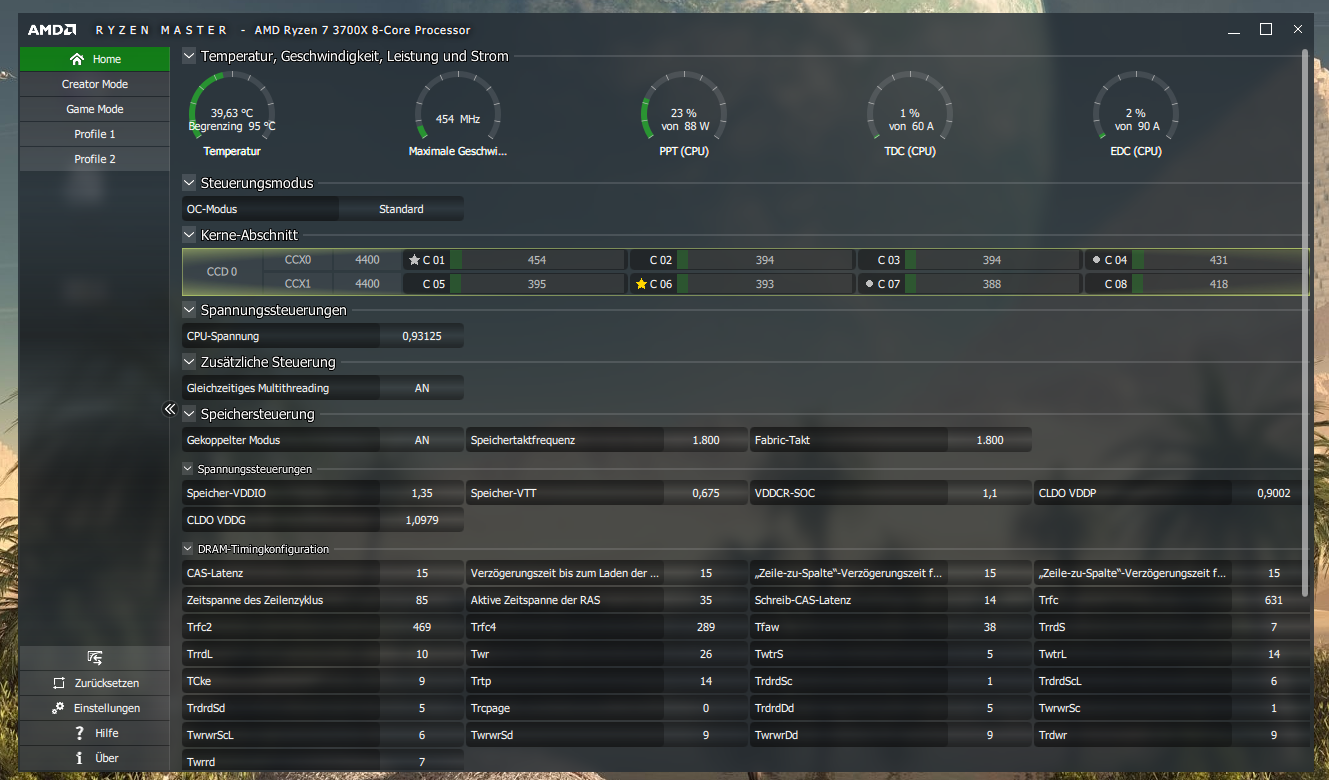The image size is (1329, 780).
Task: Click CLDO VDDP value 0,9002
Action: click(1274, 493)
